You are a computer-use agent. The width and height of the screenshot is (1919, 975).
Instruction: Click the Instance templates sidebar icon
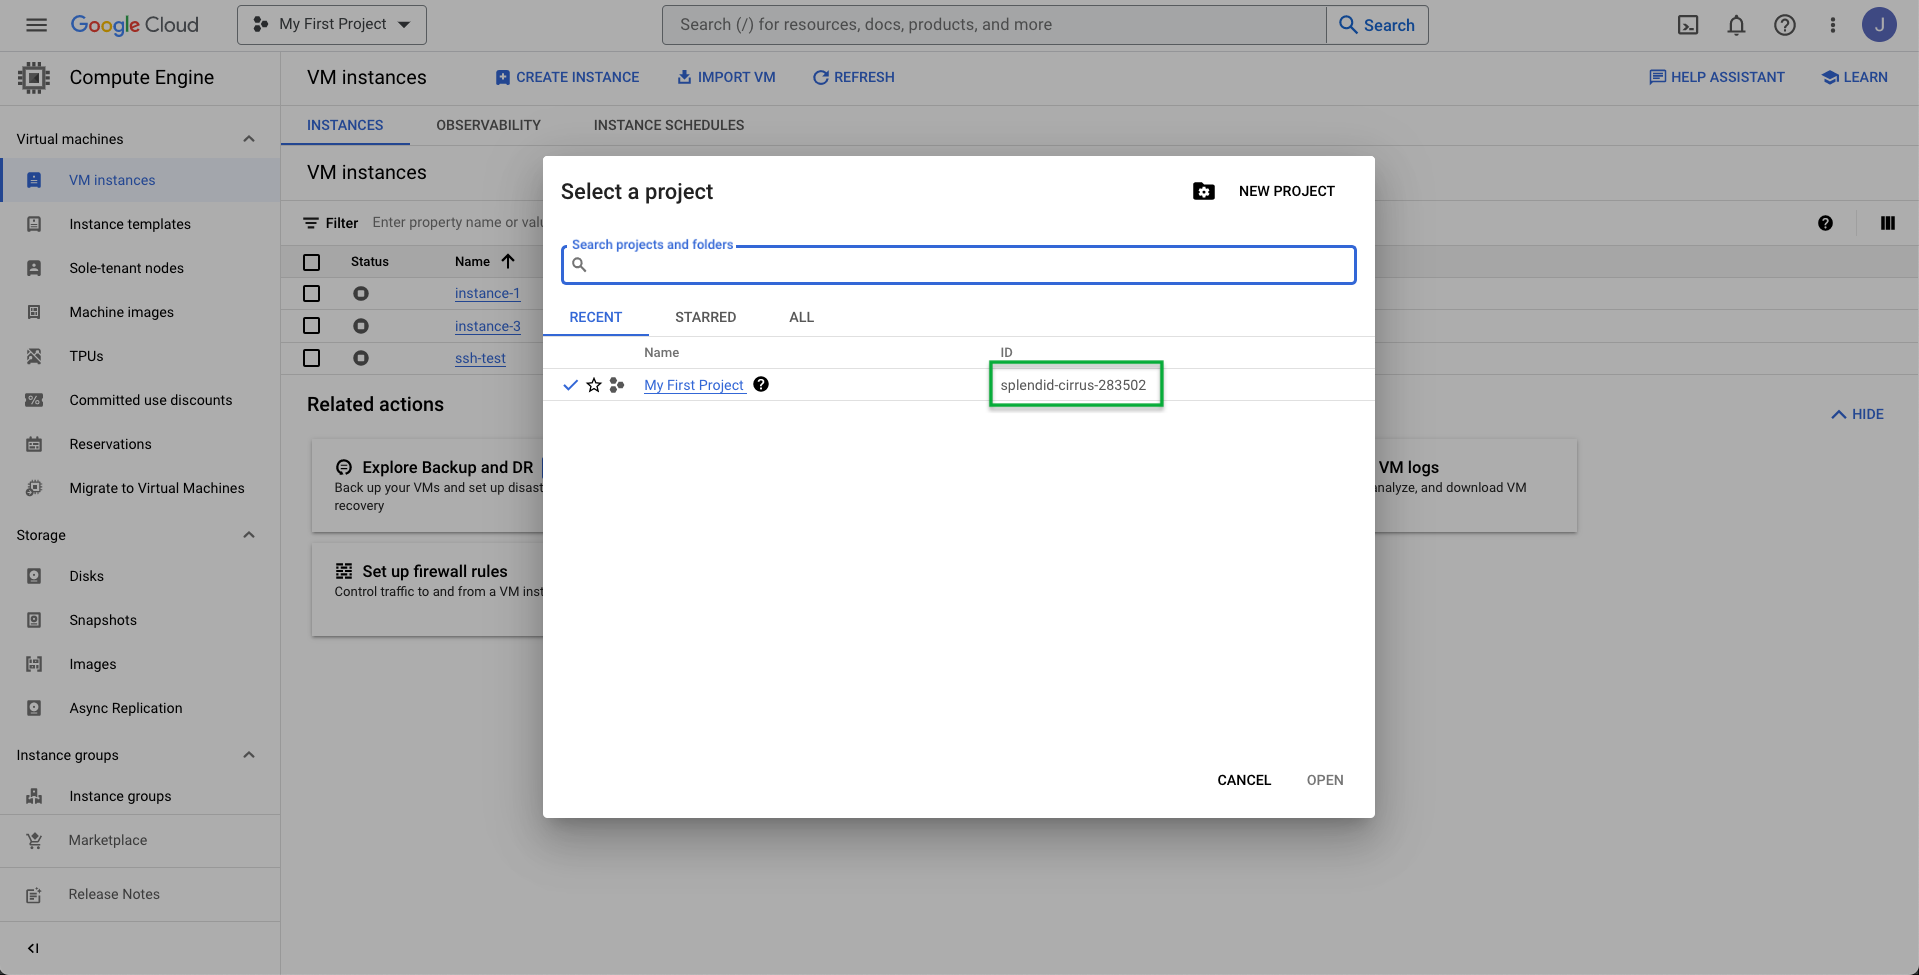pos(34,224)
